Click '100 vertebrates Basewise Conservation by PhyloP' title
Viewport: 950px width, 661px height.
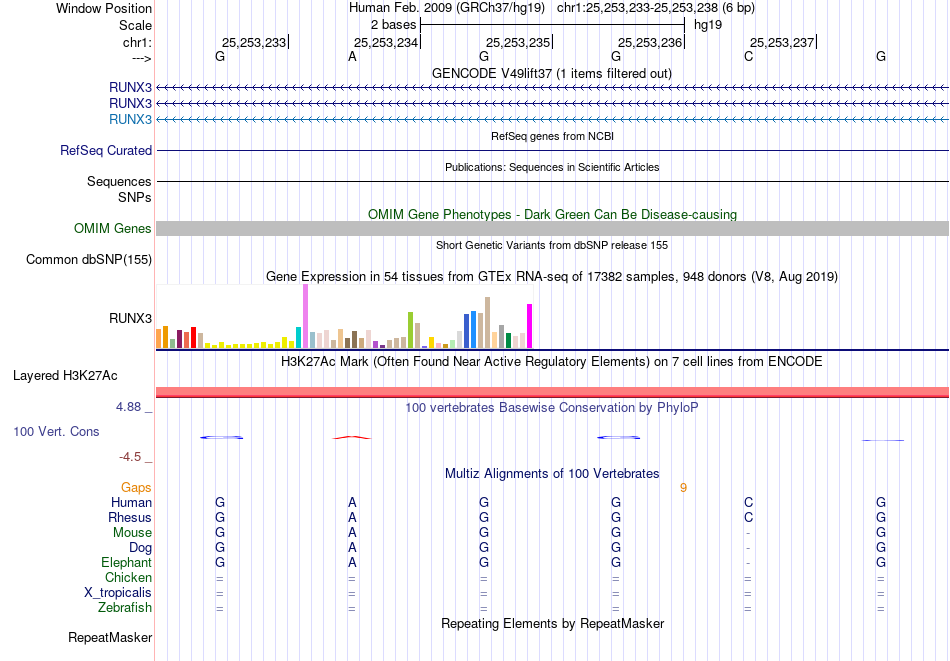(x=552, y=408)
